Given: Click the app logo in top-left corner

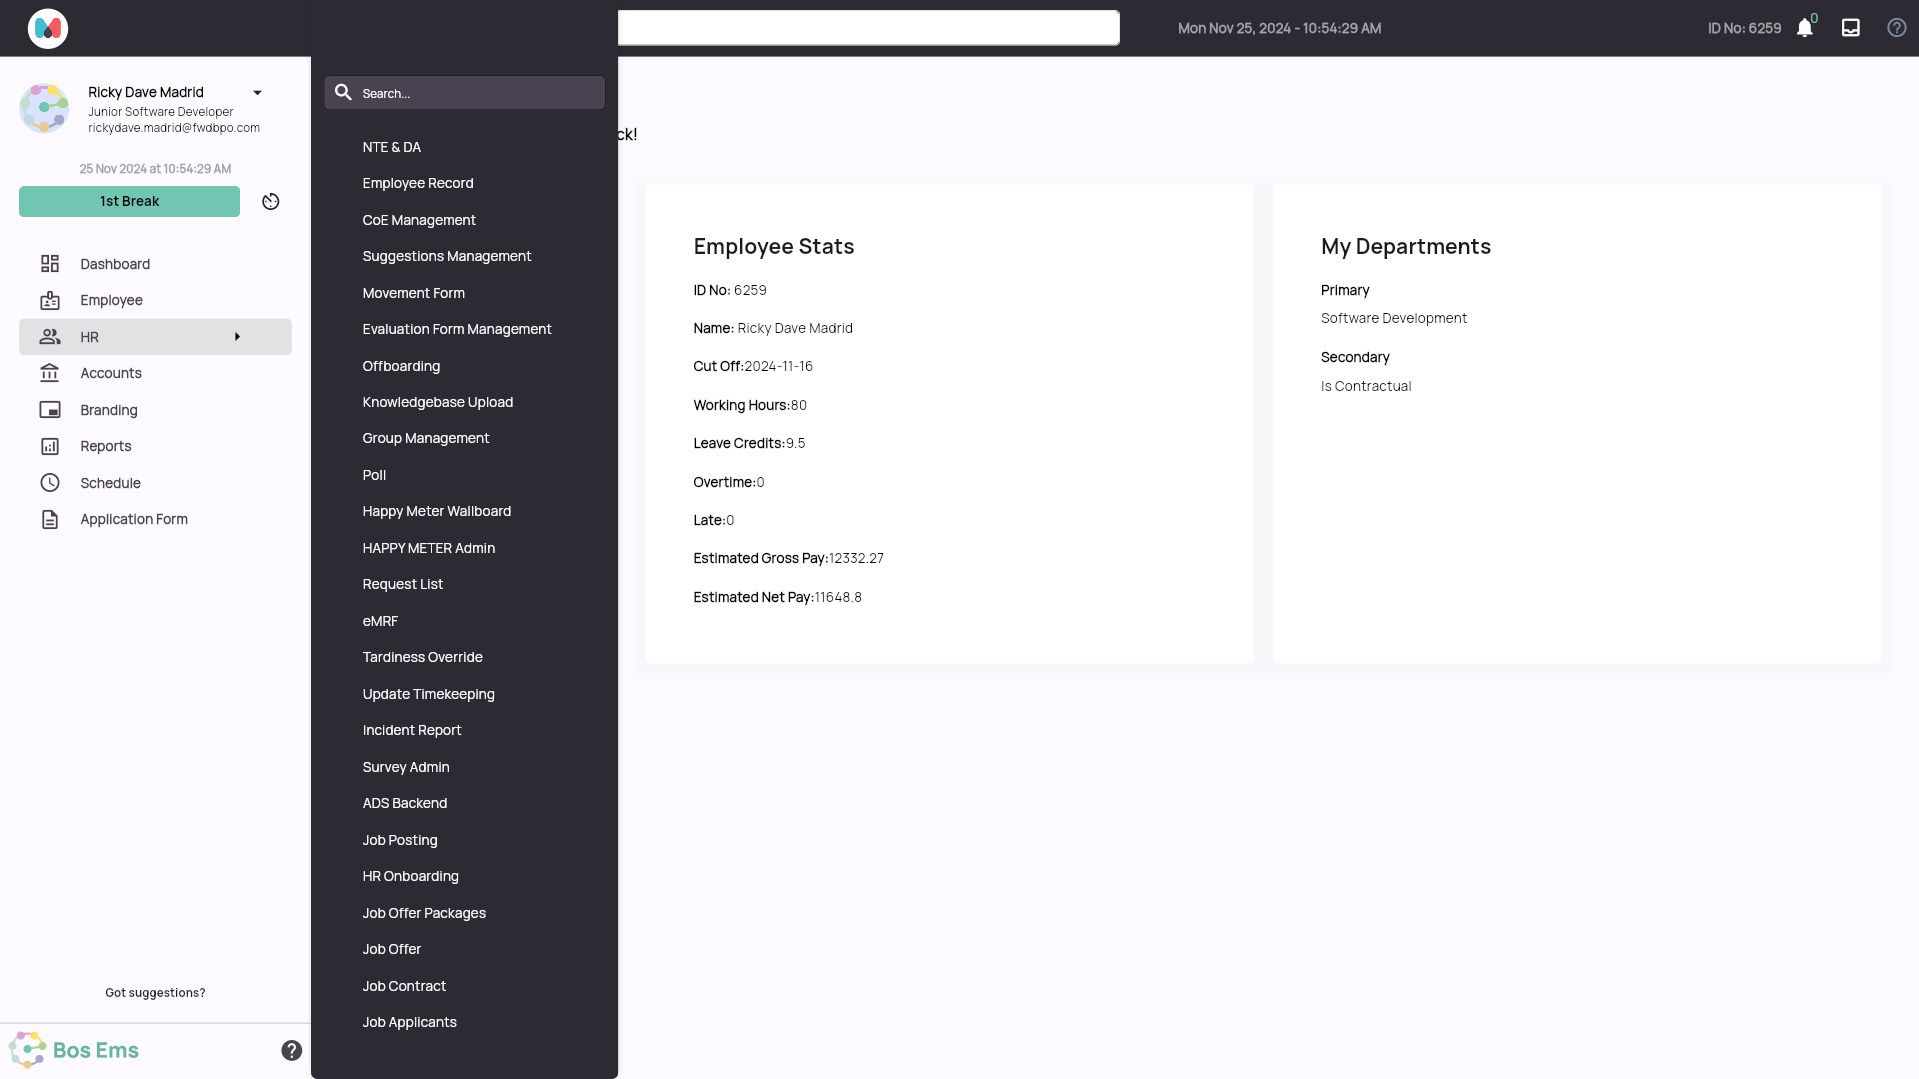Looking at the screenshot, I should point(48,28).
